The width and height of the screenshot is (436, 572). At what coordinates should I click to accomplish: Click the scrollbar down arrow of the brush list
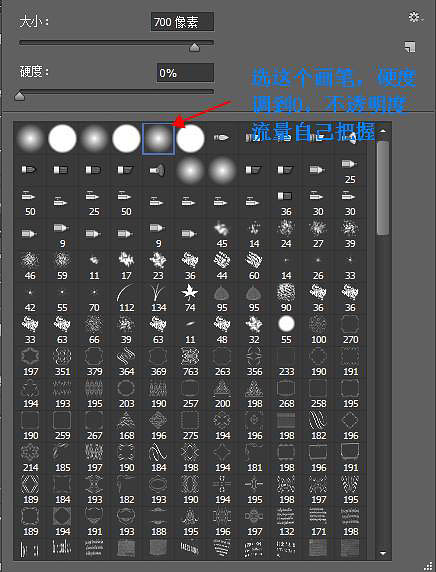click(383, 553)
